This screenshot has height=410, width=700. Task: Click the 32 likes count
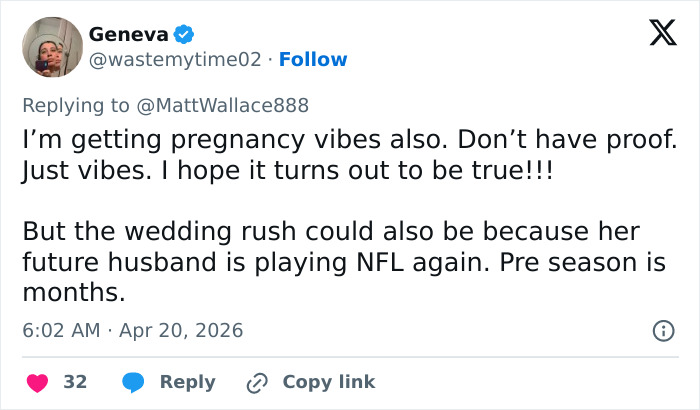(x=75, y=382)
